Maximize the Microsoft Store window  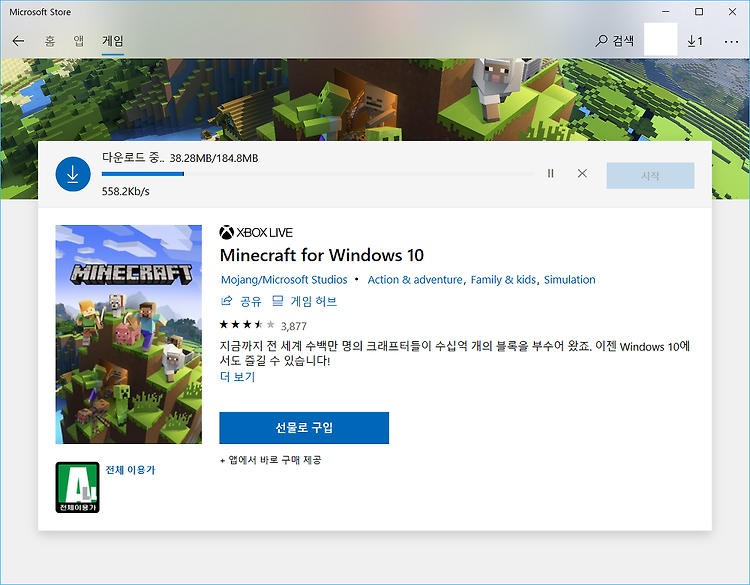coord(699,11)
